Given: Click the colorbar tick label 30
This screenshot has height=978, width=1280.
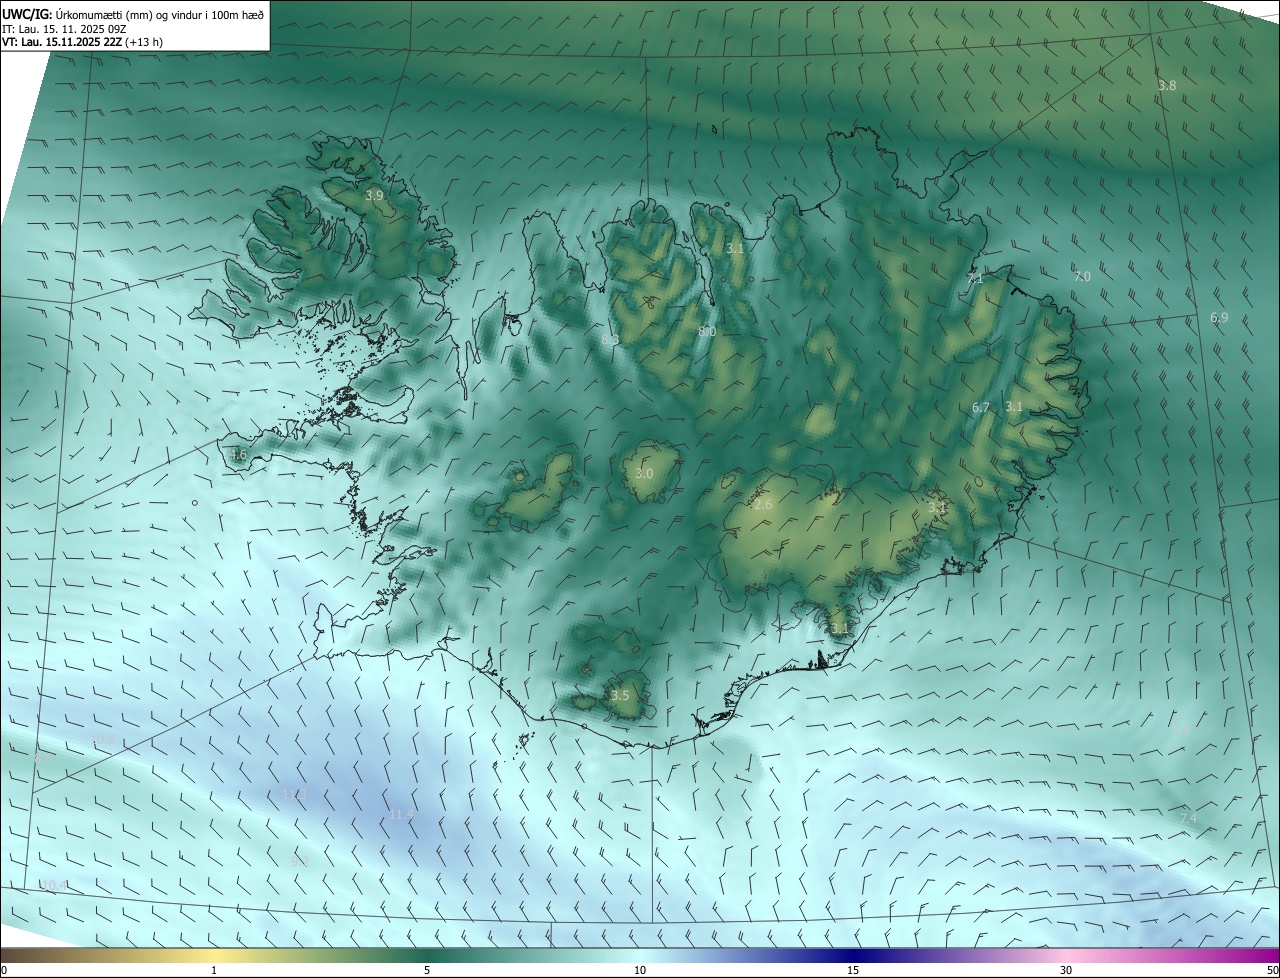Looking at the screenshot, I should coord(1066,970).
